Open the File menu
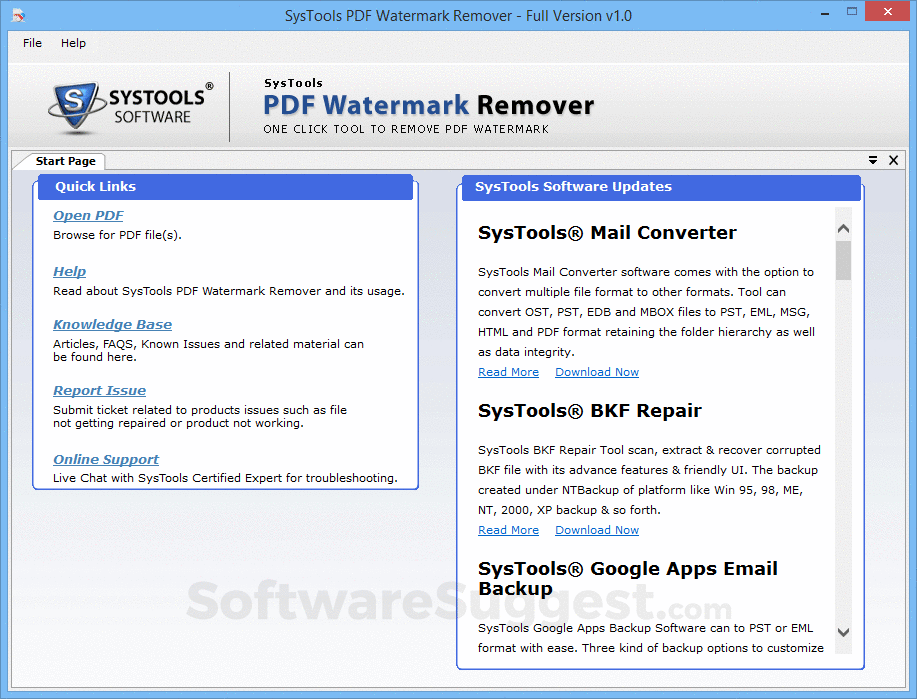The width and height of the screenshot is (917, 699). coord(32,43)
